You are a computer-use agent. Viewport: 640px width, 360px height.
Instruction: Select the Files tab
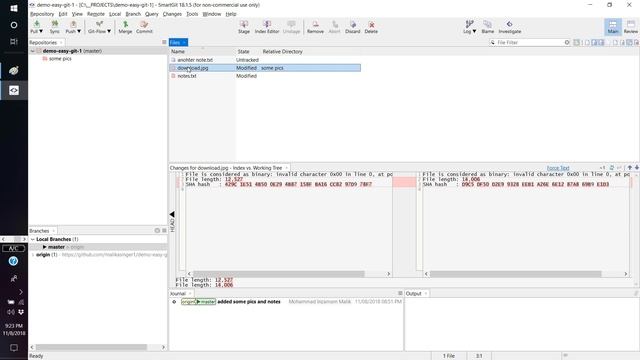click(x=178, y=42)
